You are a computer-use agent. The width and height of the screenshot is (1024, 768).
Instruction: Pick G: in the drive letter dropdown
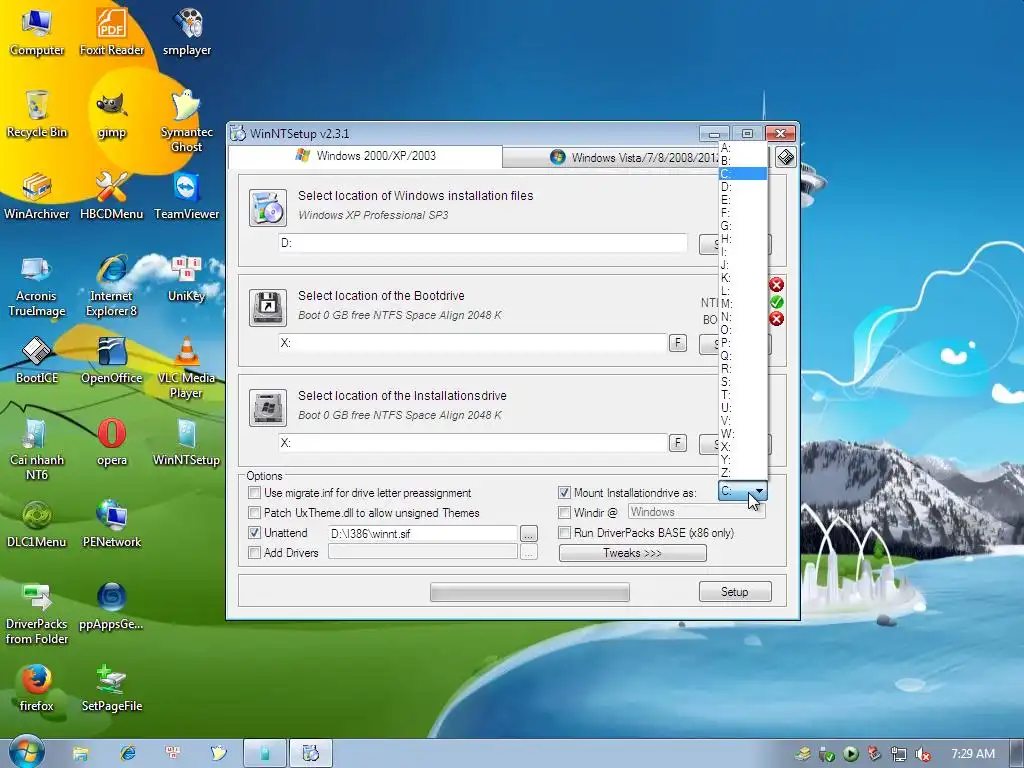(743, 226)
